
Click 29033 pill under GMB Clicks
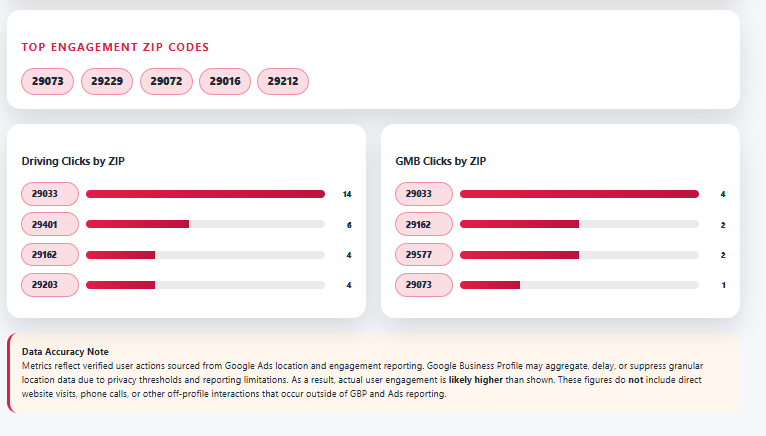(425, 194)
